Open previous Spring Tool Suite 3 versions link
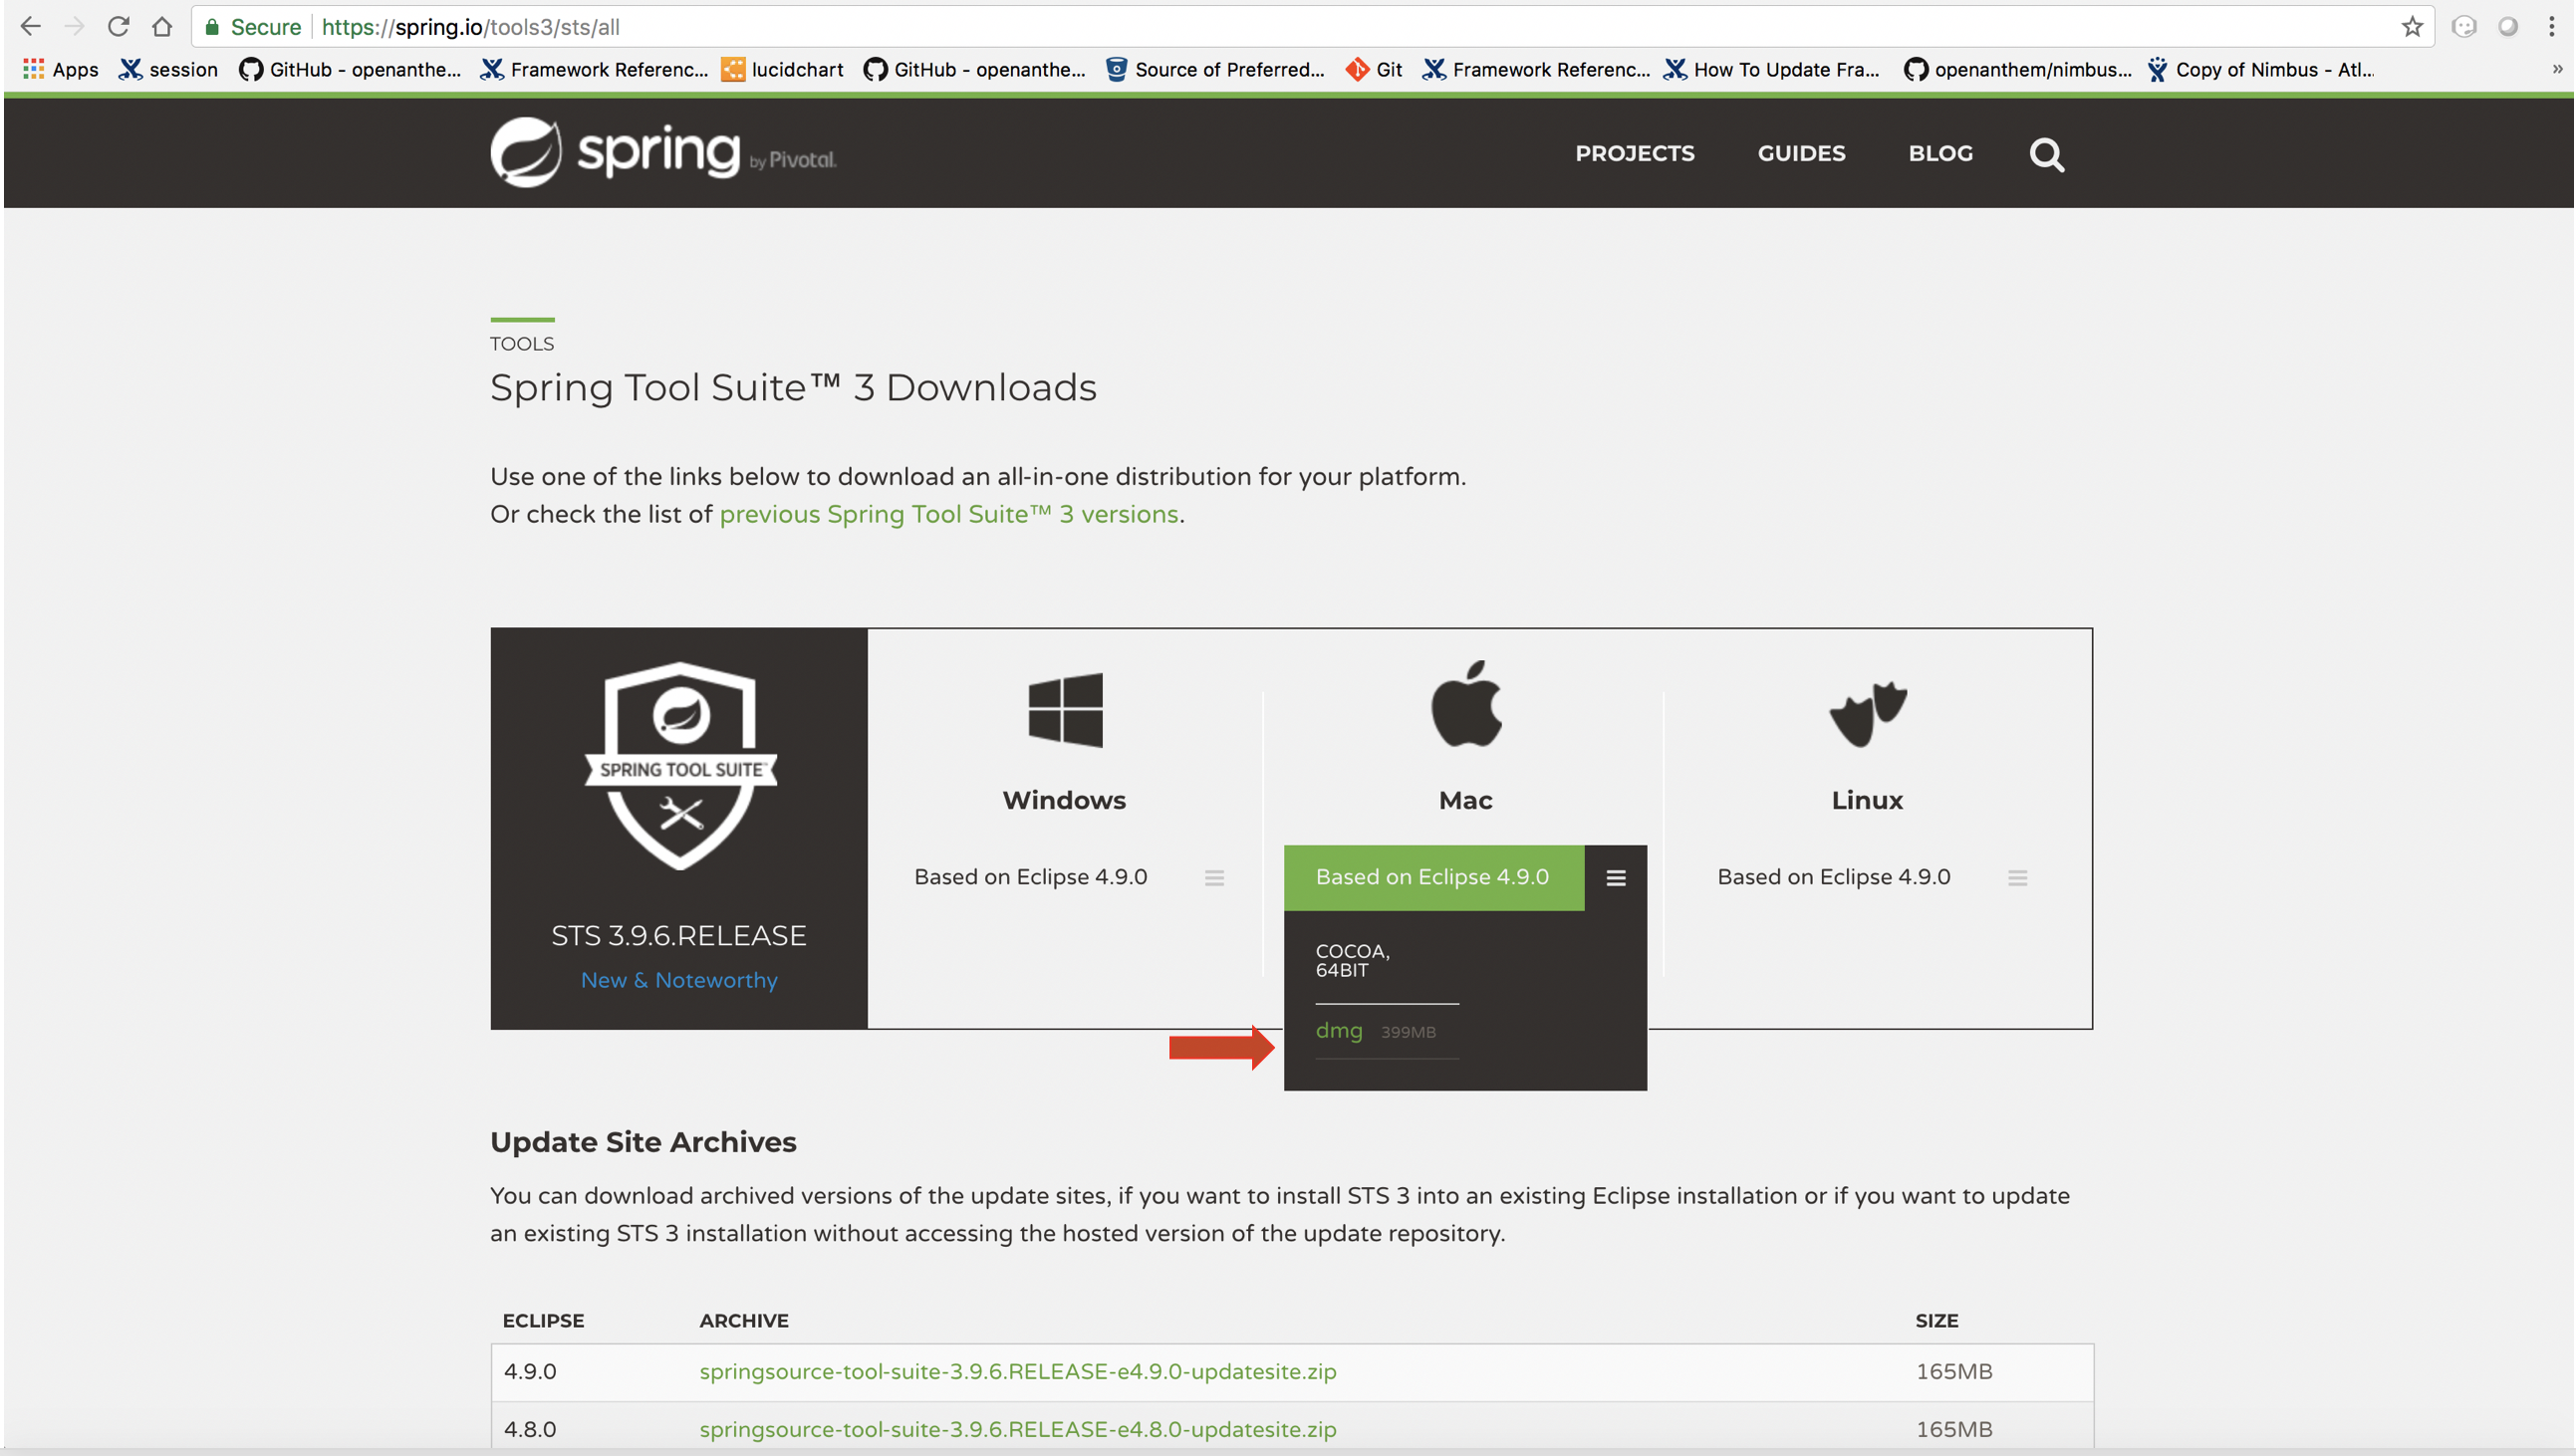The width and height of the screenshot is (2576, 1456). (x=948, y=514)
